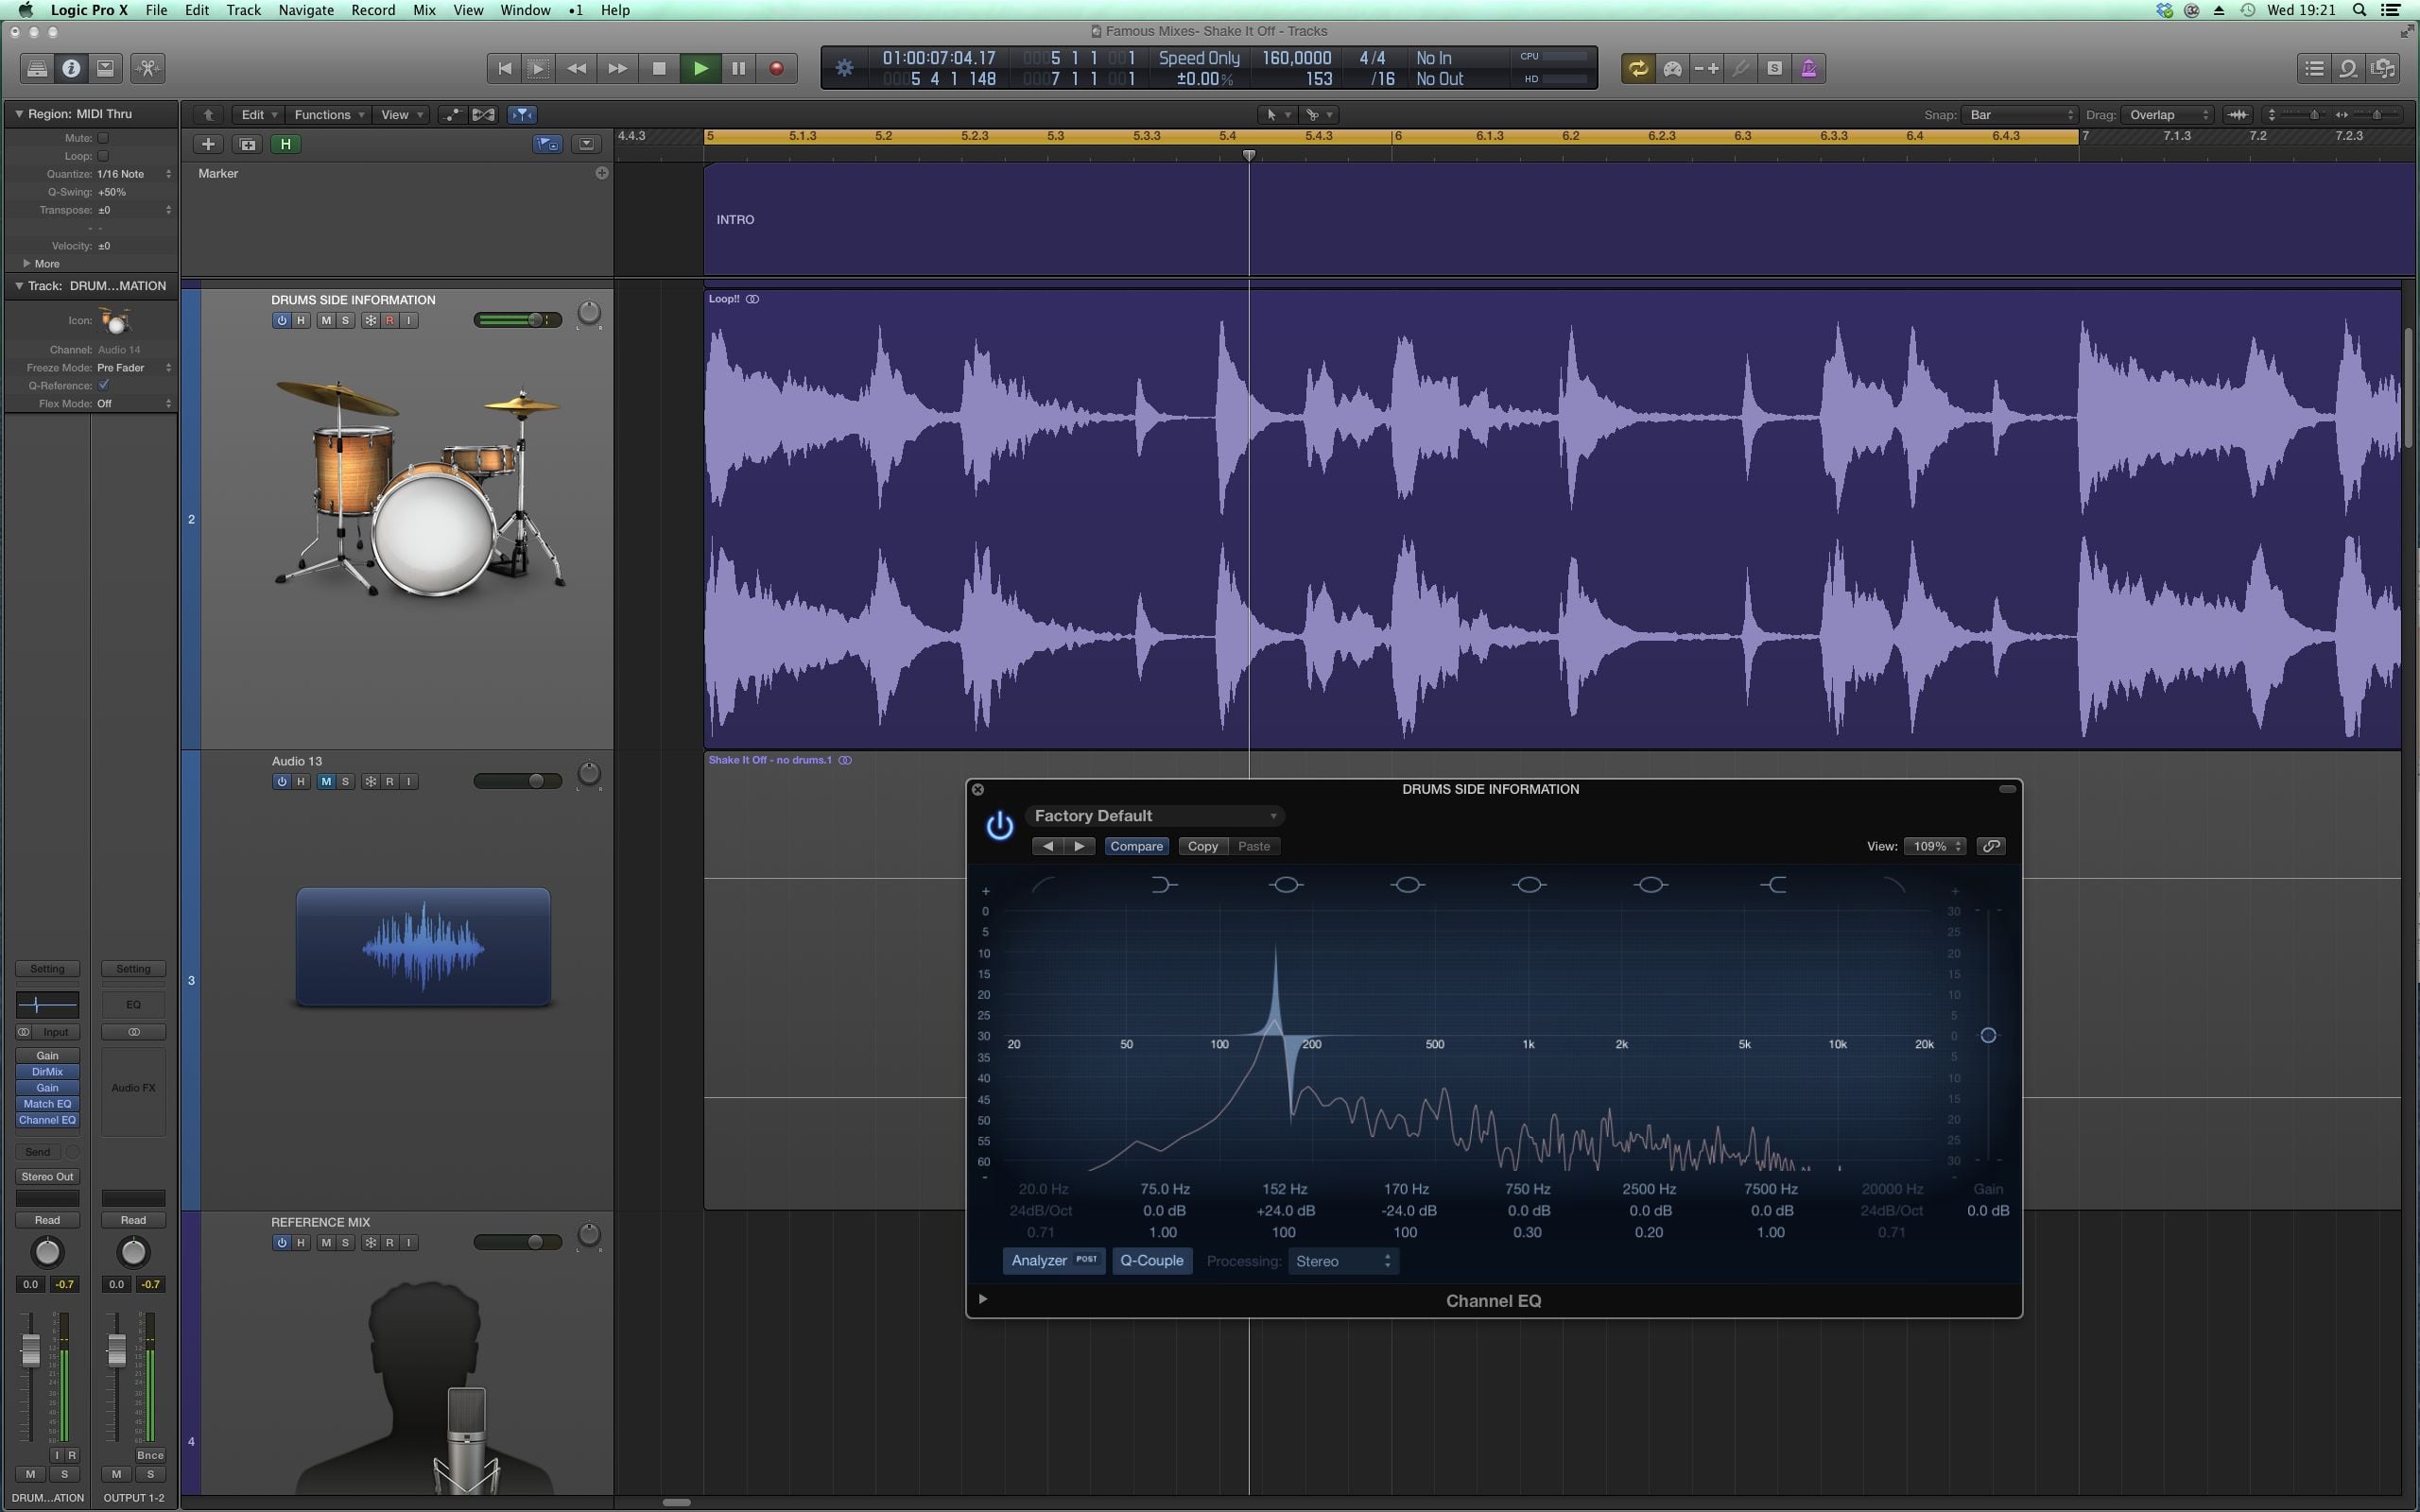Image resolution: width=2420 pixels, height=1512 pixels.
Task: Toggle the Analyzer button in Channel EQ
Action: (x=1053, y=1261)
